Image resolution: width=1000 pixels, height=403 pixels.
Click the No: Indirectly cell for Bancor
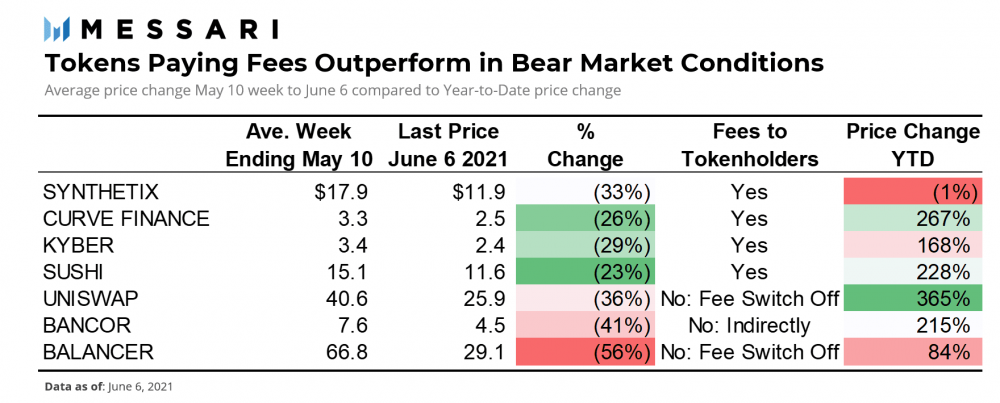click(750, 325)
